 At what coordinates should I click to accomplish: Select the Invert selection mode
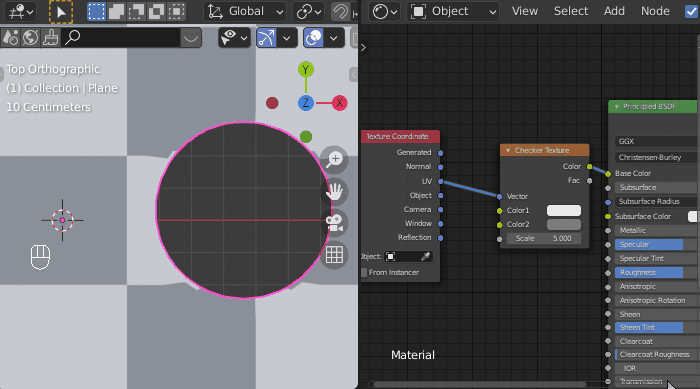tap(156, 12)
